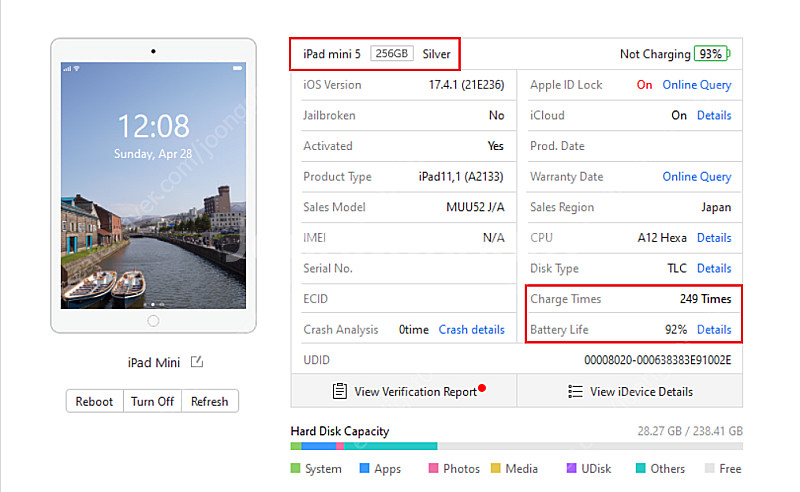800x492 pixels.
Task: Click the A12 Hexa CPU value
Action: (662, 238)
